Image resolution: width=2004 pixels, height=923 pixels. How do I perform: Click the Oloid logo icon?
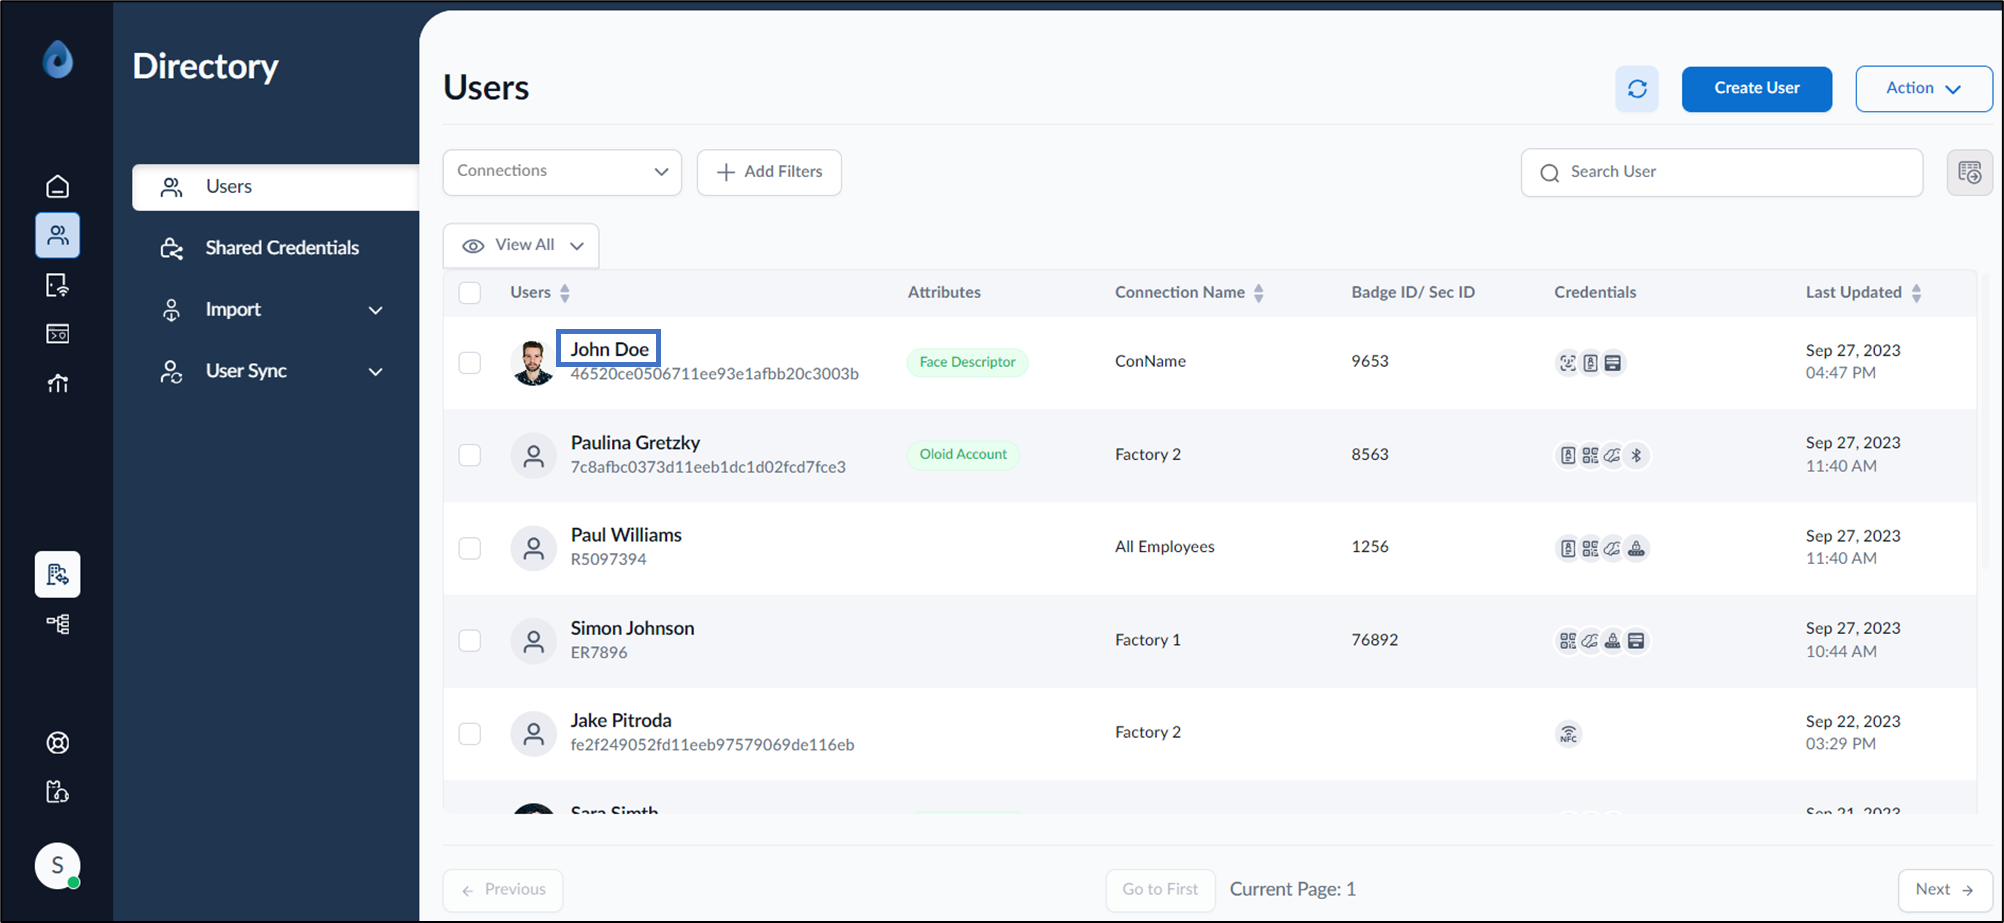click(58, 60)
